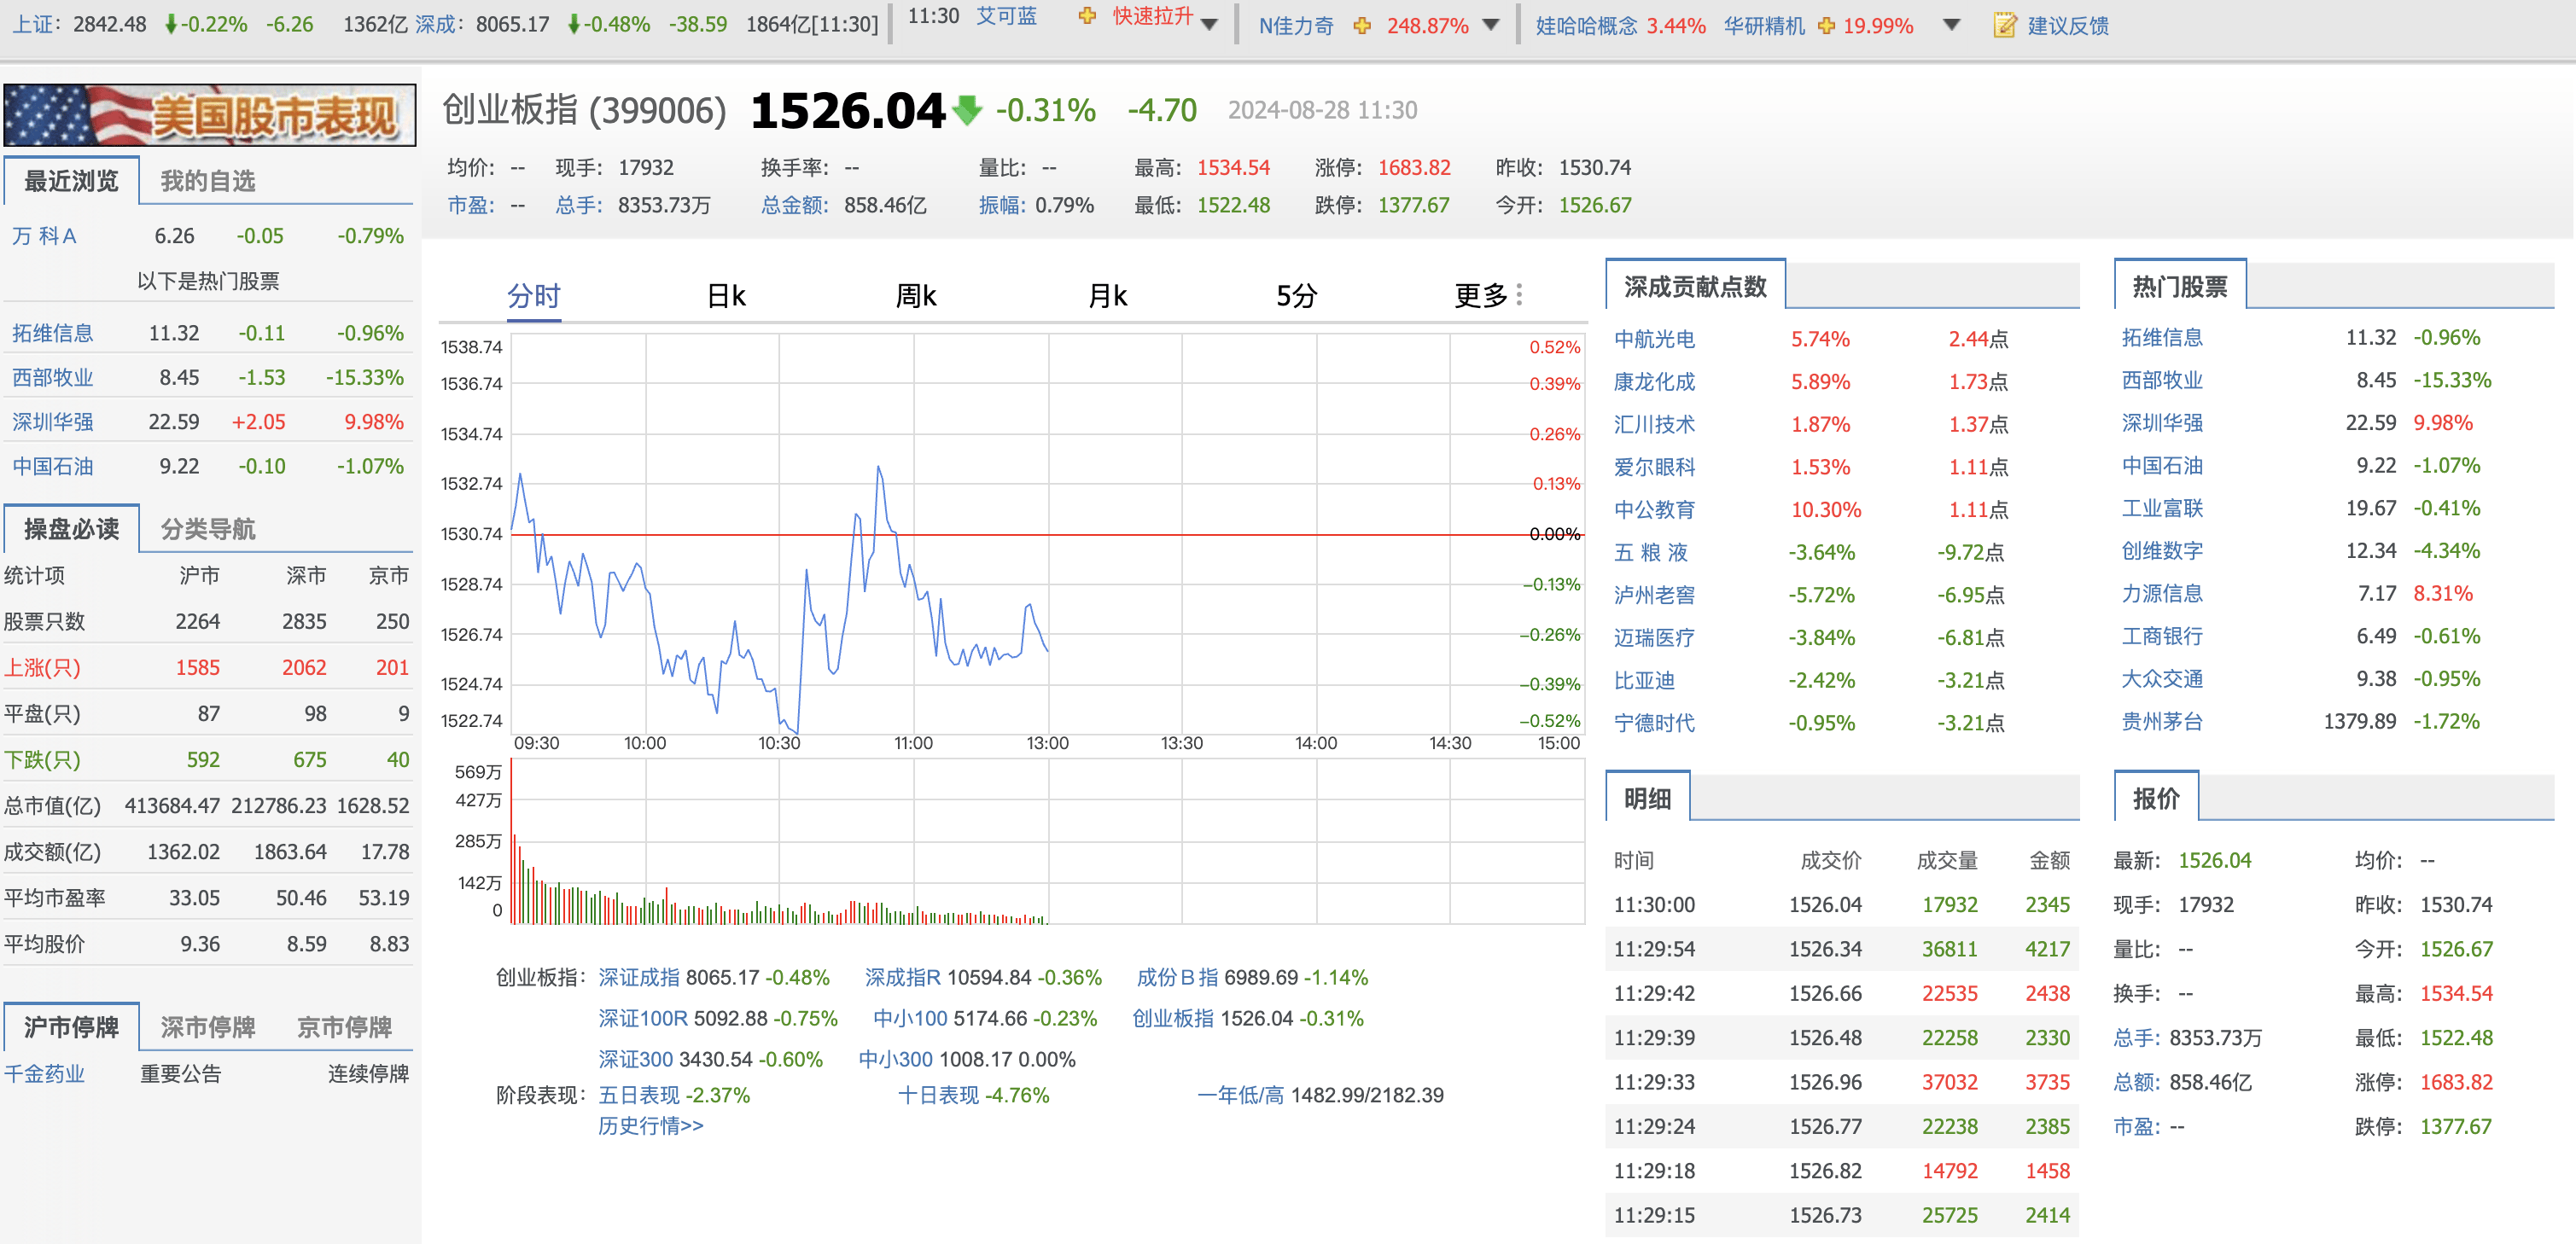Open 力源信息 in 热门股票
Screen dimensions: 2576x1244
point(2162,593)
